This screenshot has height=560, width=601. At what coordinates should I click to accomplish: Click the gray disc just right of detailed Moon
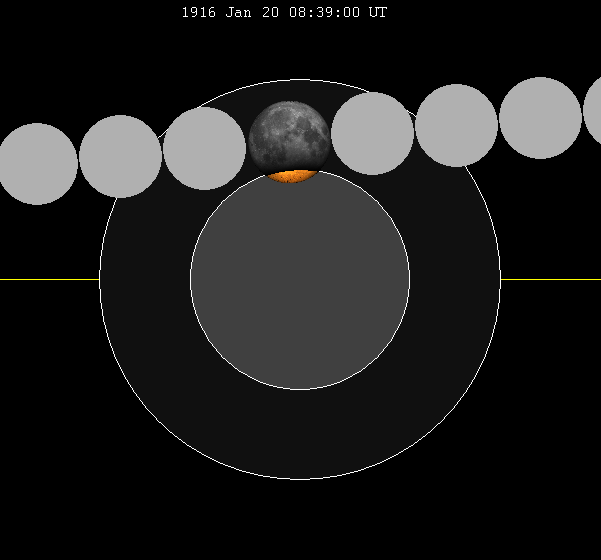(372, 133)
